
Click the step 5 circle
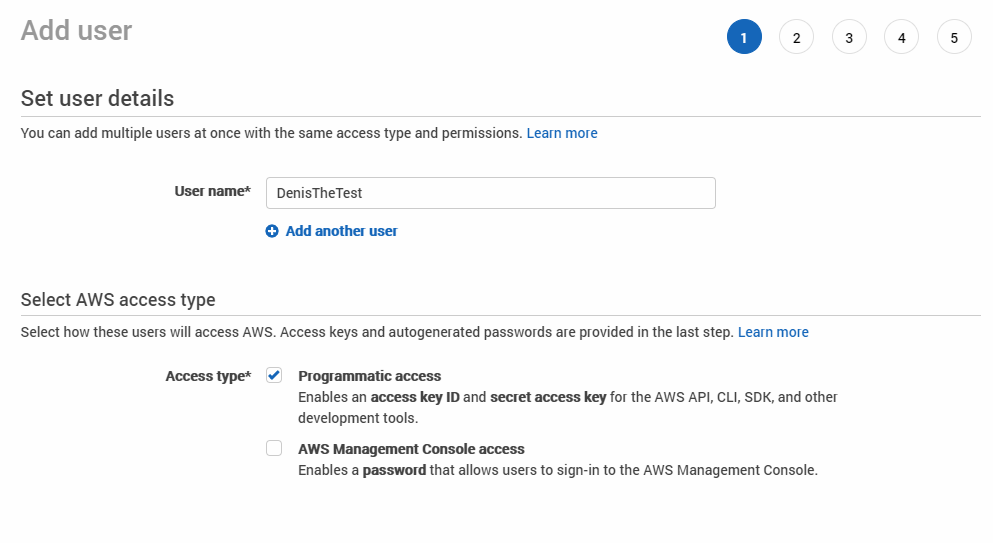pos(954,38)
